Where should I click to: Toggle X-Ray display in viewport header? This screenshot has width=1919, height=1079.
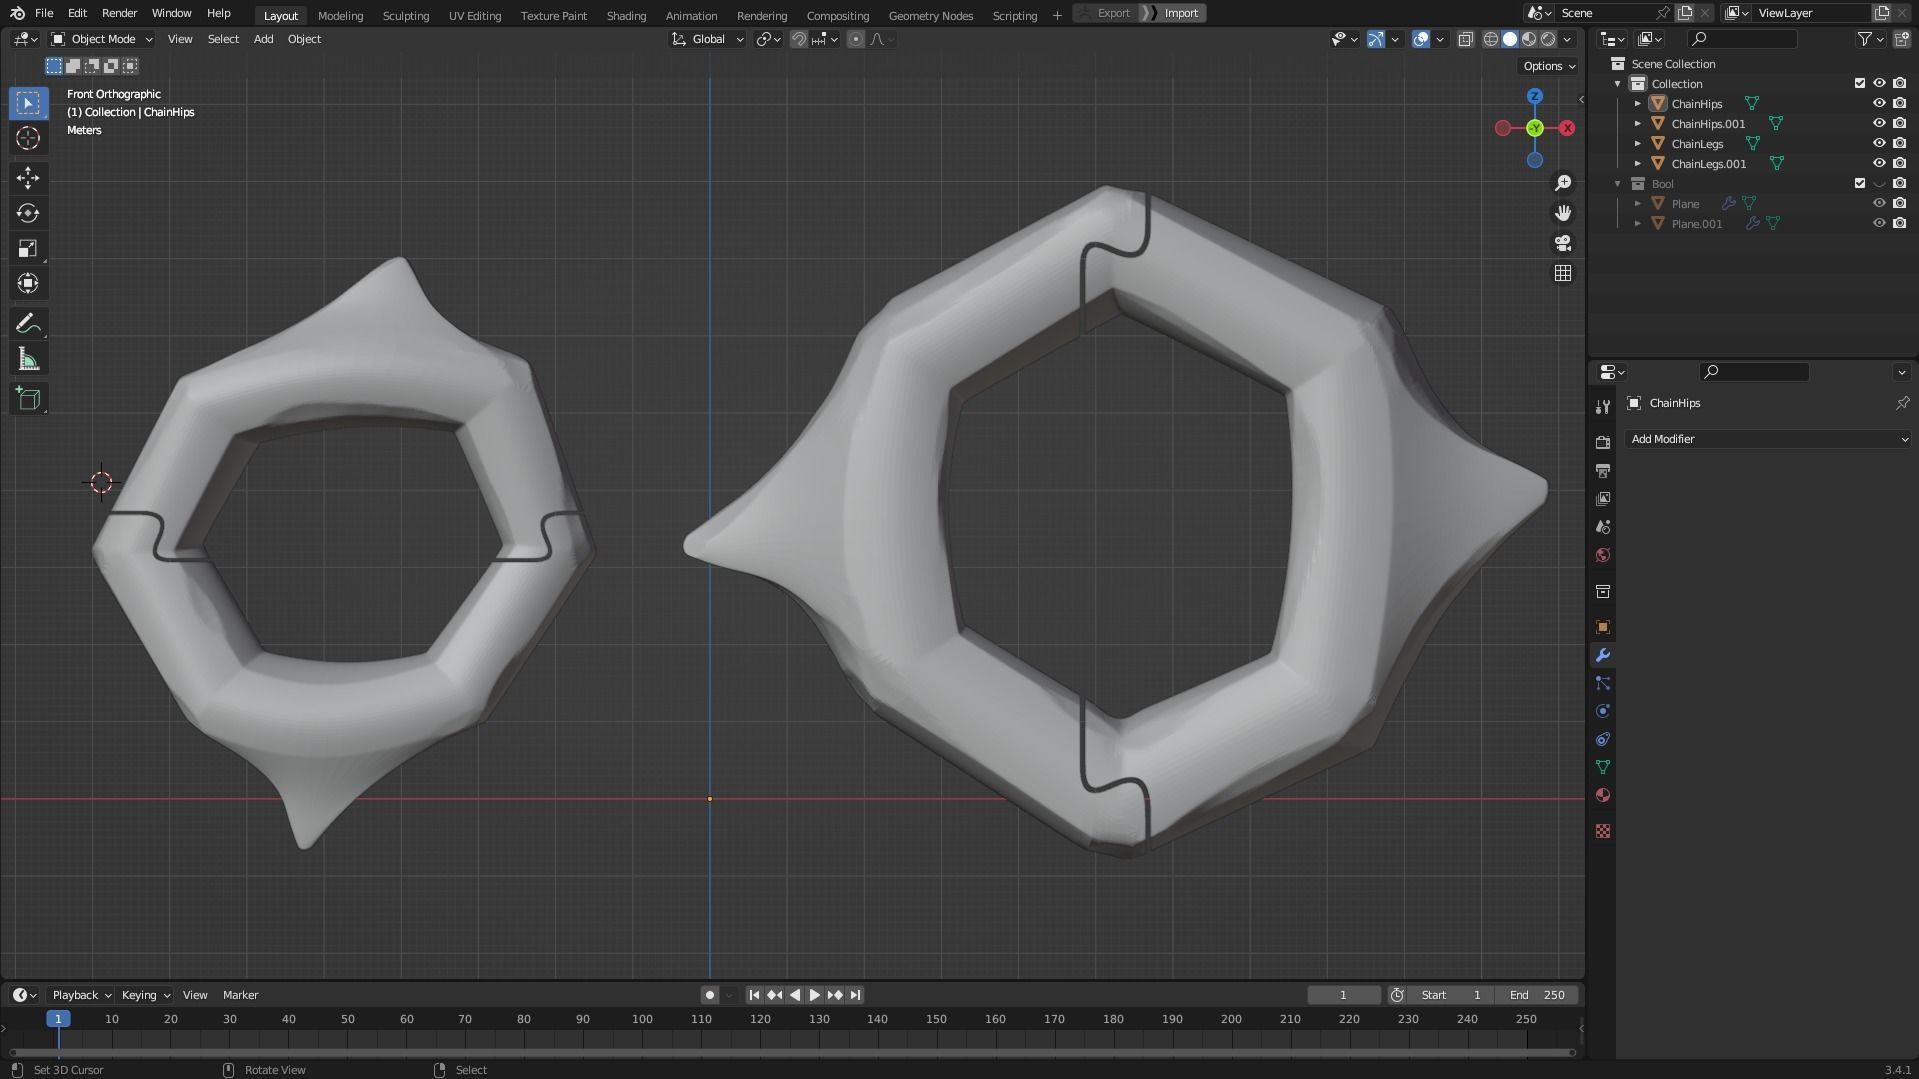tap(1466, 39)
